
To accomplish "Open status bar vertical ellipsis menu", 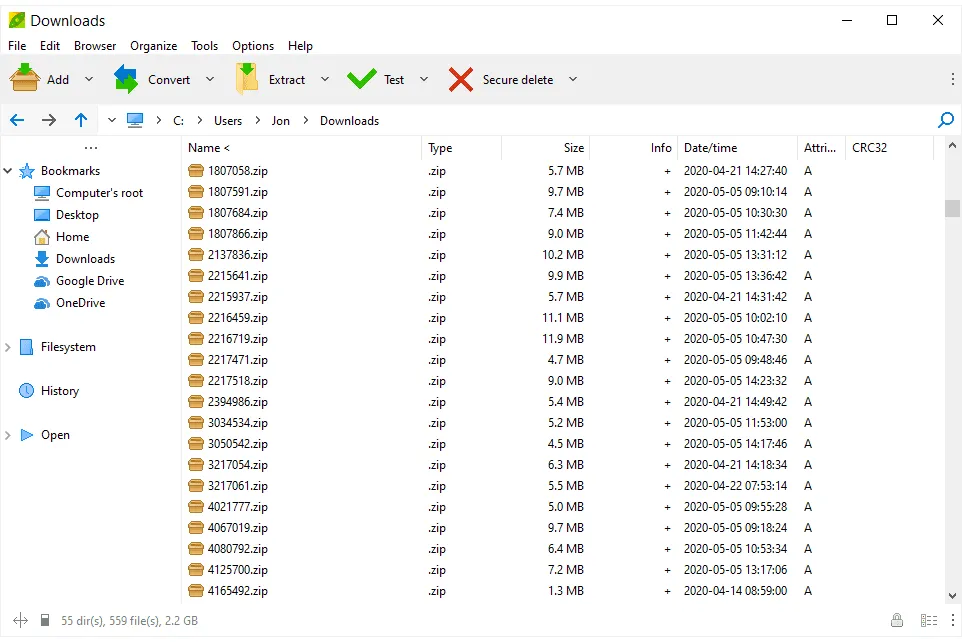I will (952, 621).
